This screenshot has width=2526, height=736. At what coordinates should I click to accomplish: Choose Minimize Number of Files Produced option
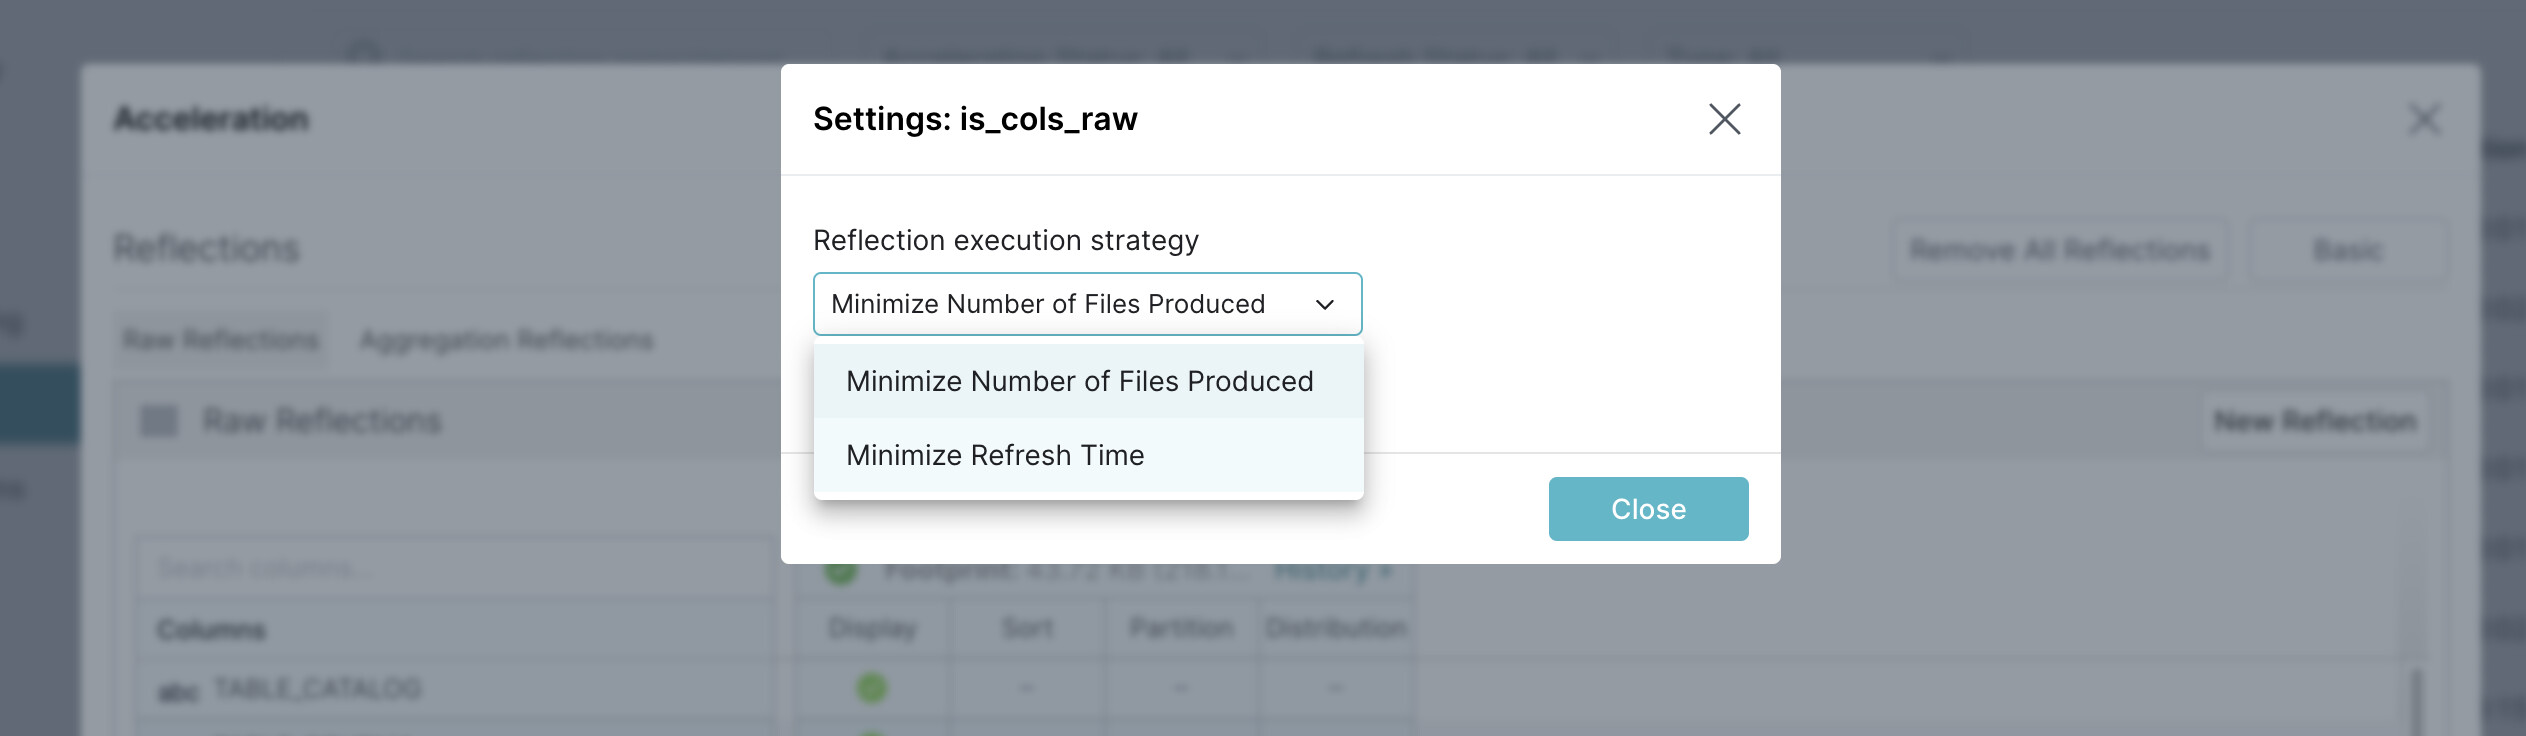[x=1088, y=381]
